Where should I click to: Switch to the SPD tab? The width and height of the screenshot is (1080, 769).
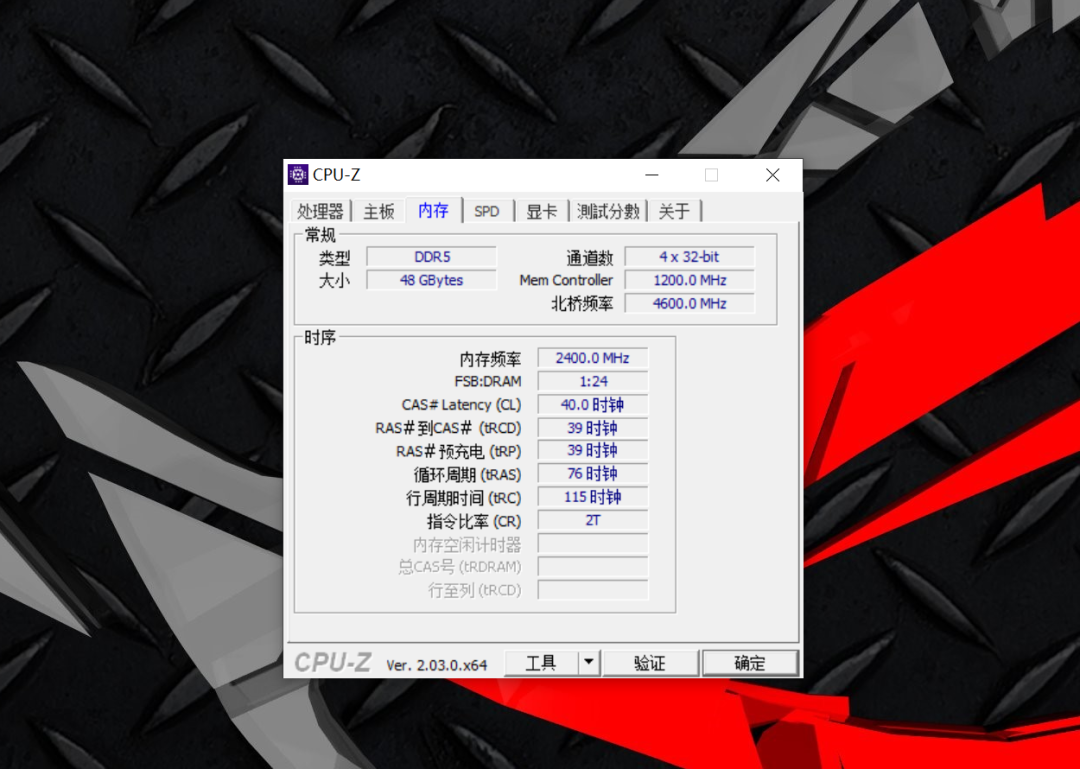487,211
